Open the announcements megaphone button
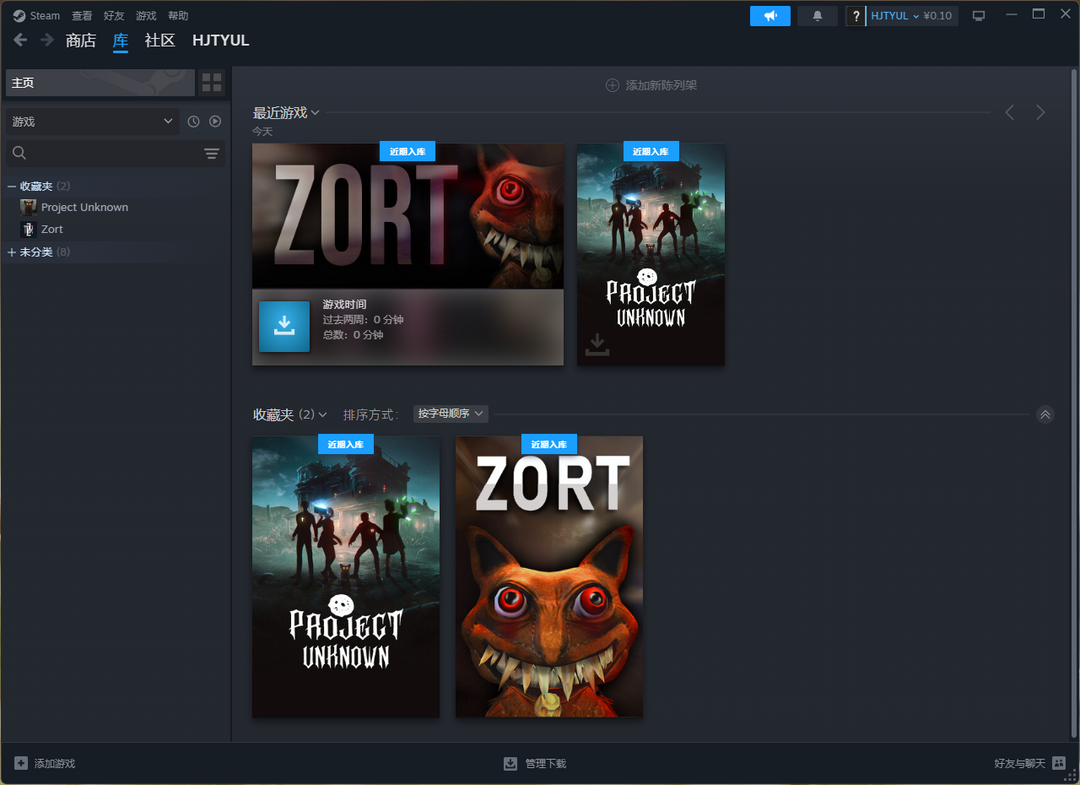The image size is (1080, 785). point(770,16)
